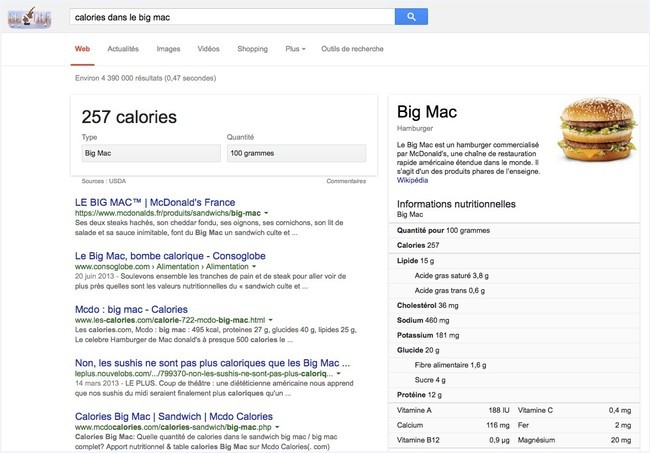Select the Web tab
650x453 pixels.
(82, 49)
